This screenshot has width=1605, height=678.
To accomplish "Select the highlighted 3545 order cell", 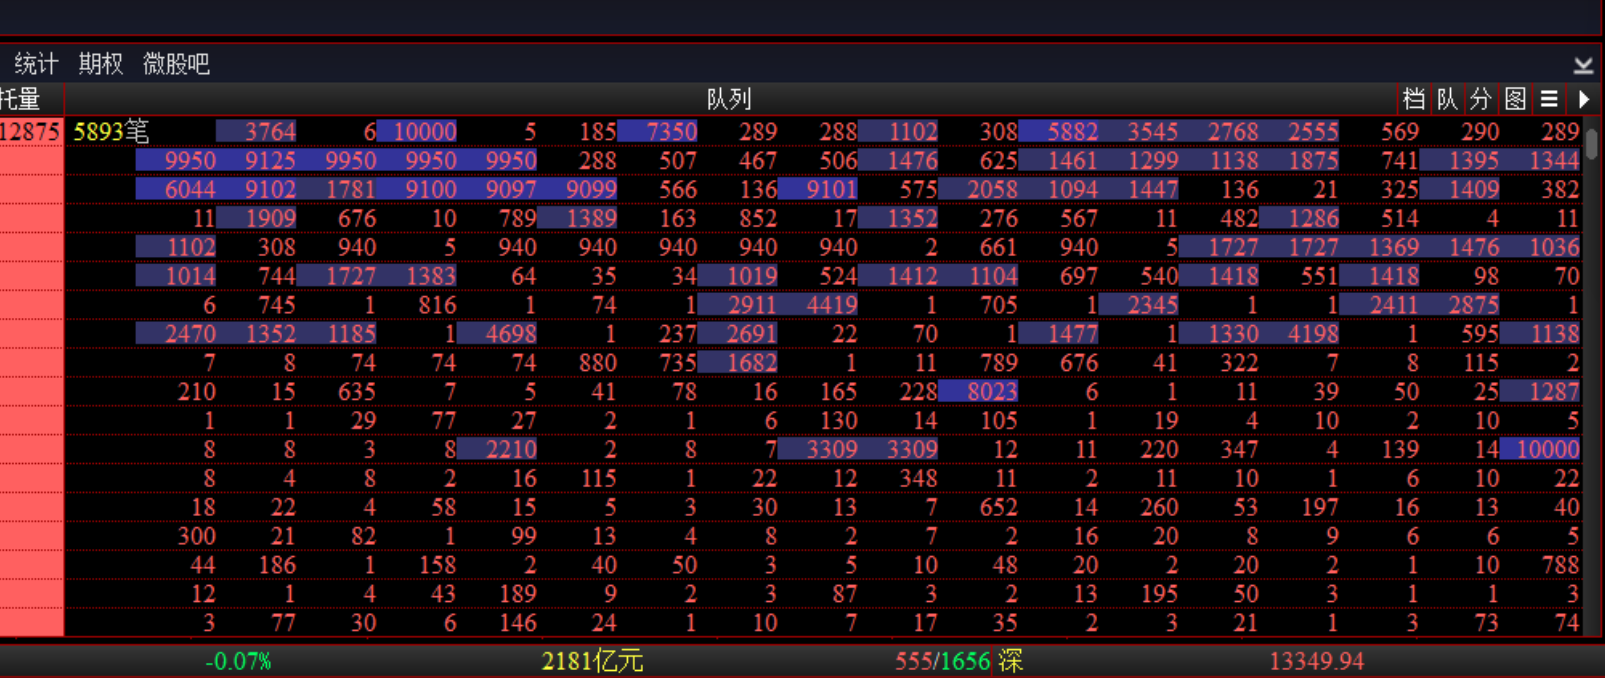I will pos(1139,132).
